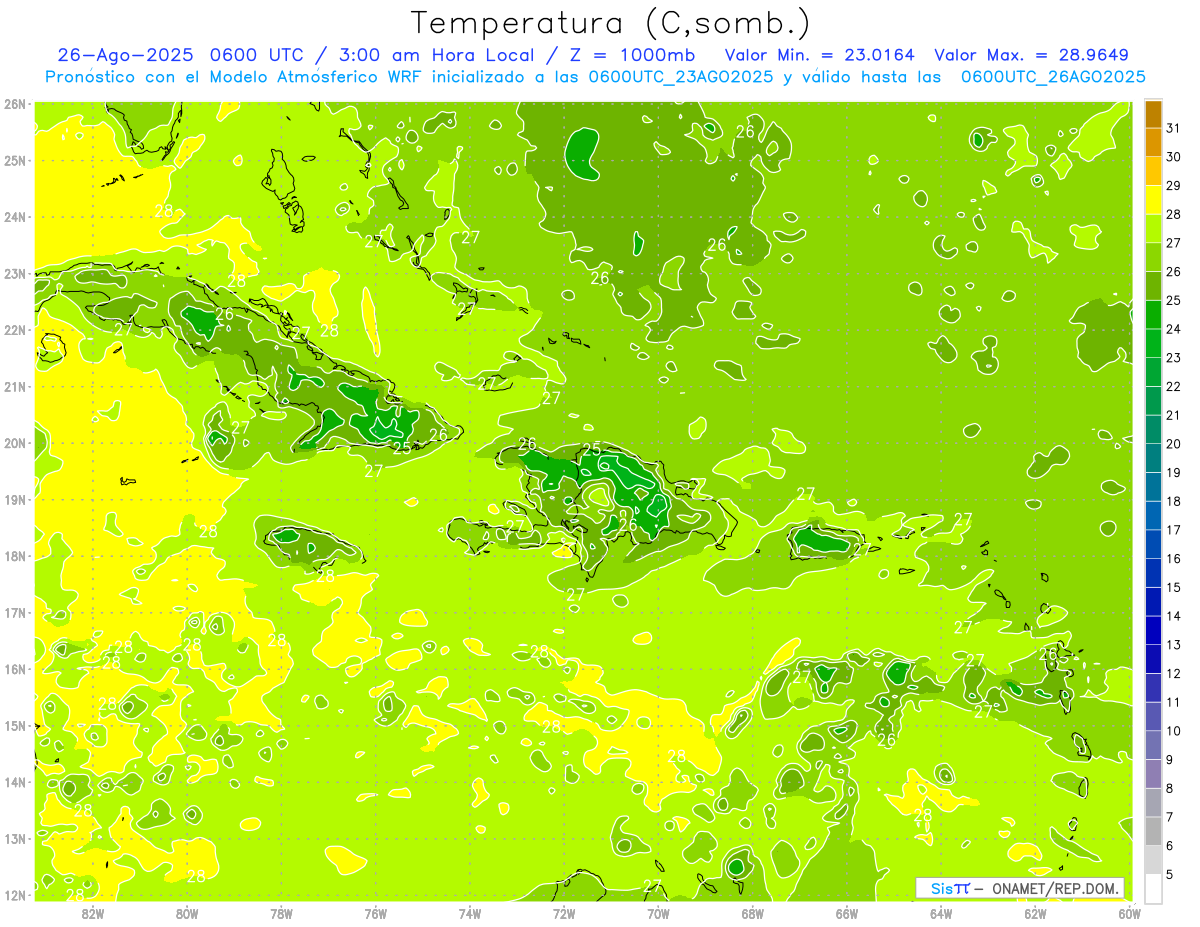Click the '20N' latitude axis label
Screen dimensions: 1200x927
[16, 443]
